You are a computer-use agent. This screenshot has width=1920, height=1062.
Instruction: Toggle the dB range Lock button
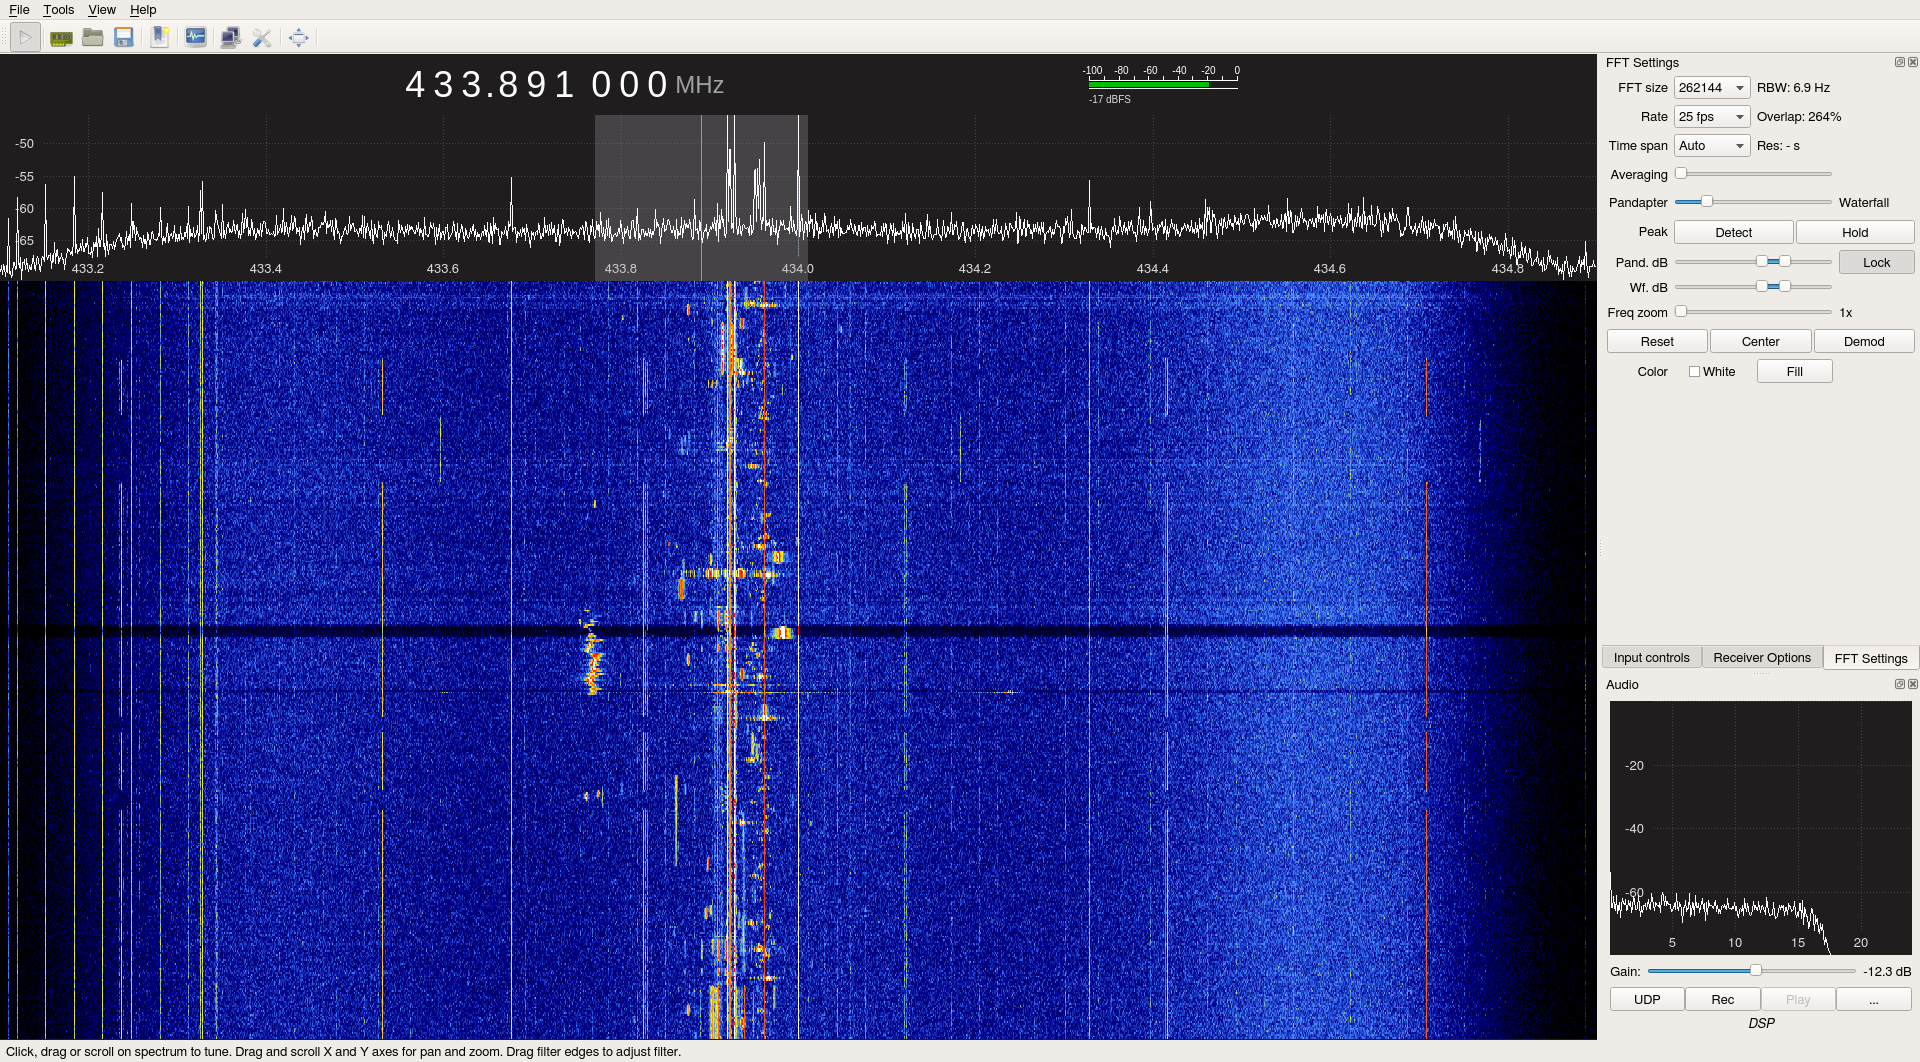tap(1876, 262)
